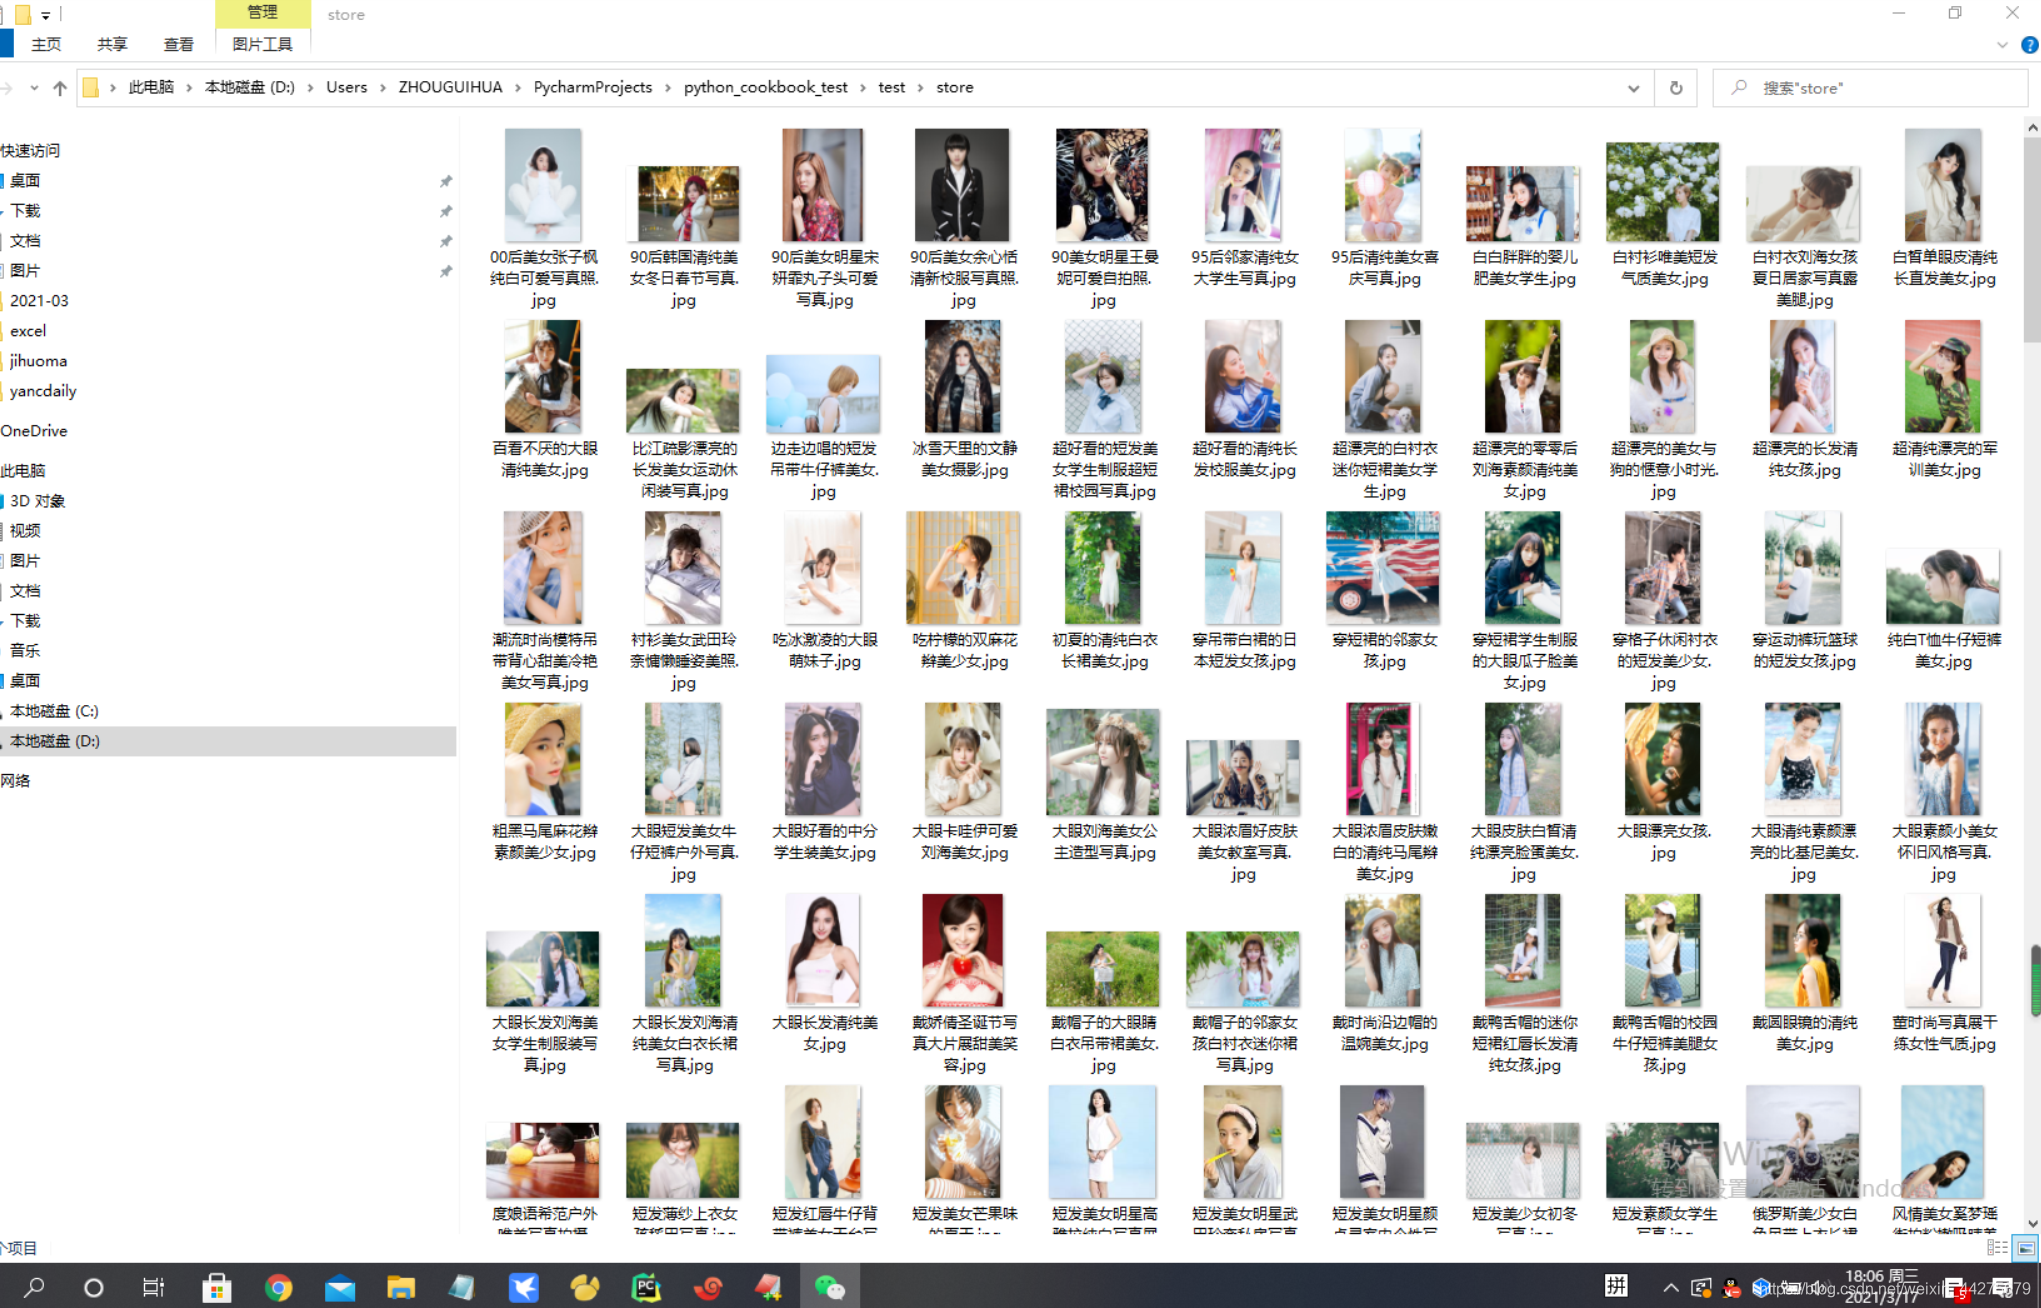Open Google Chrome from the taskbar
The height and width of the screenshot is (1308, 2041).
[278, 1287]
